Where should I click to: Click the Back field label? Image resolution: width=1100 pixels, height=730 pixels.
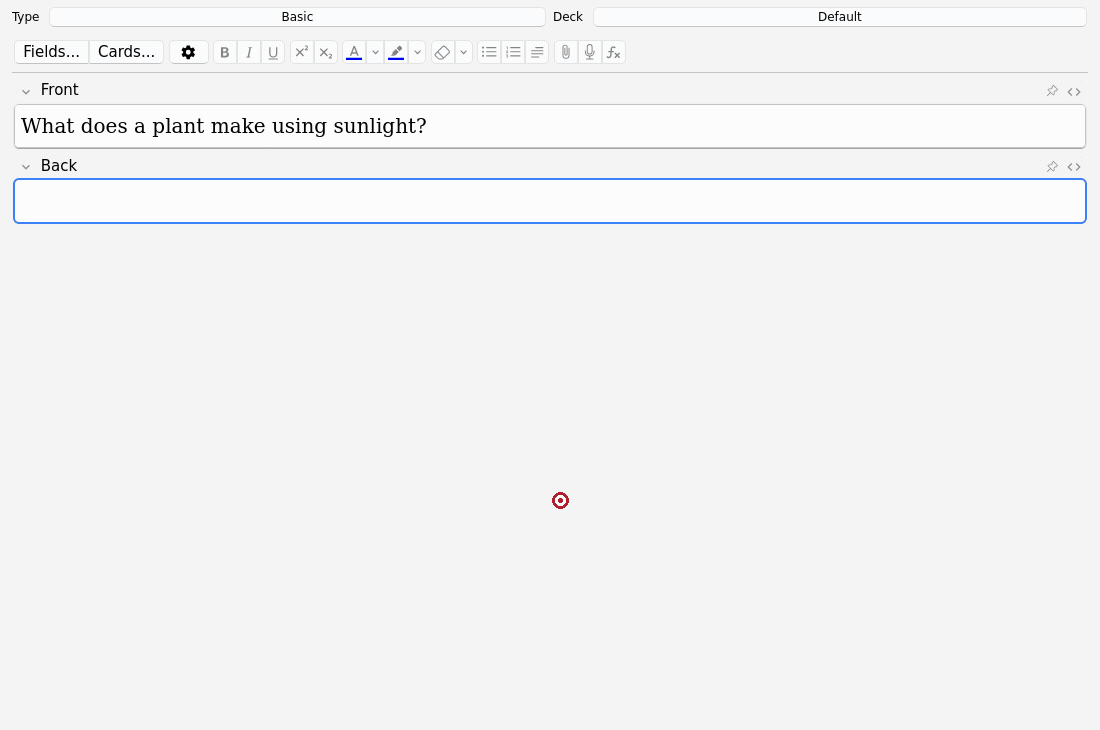point(59,165)
